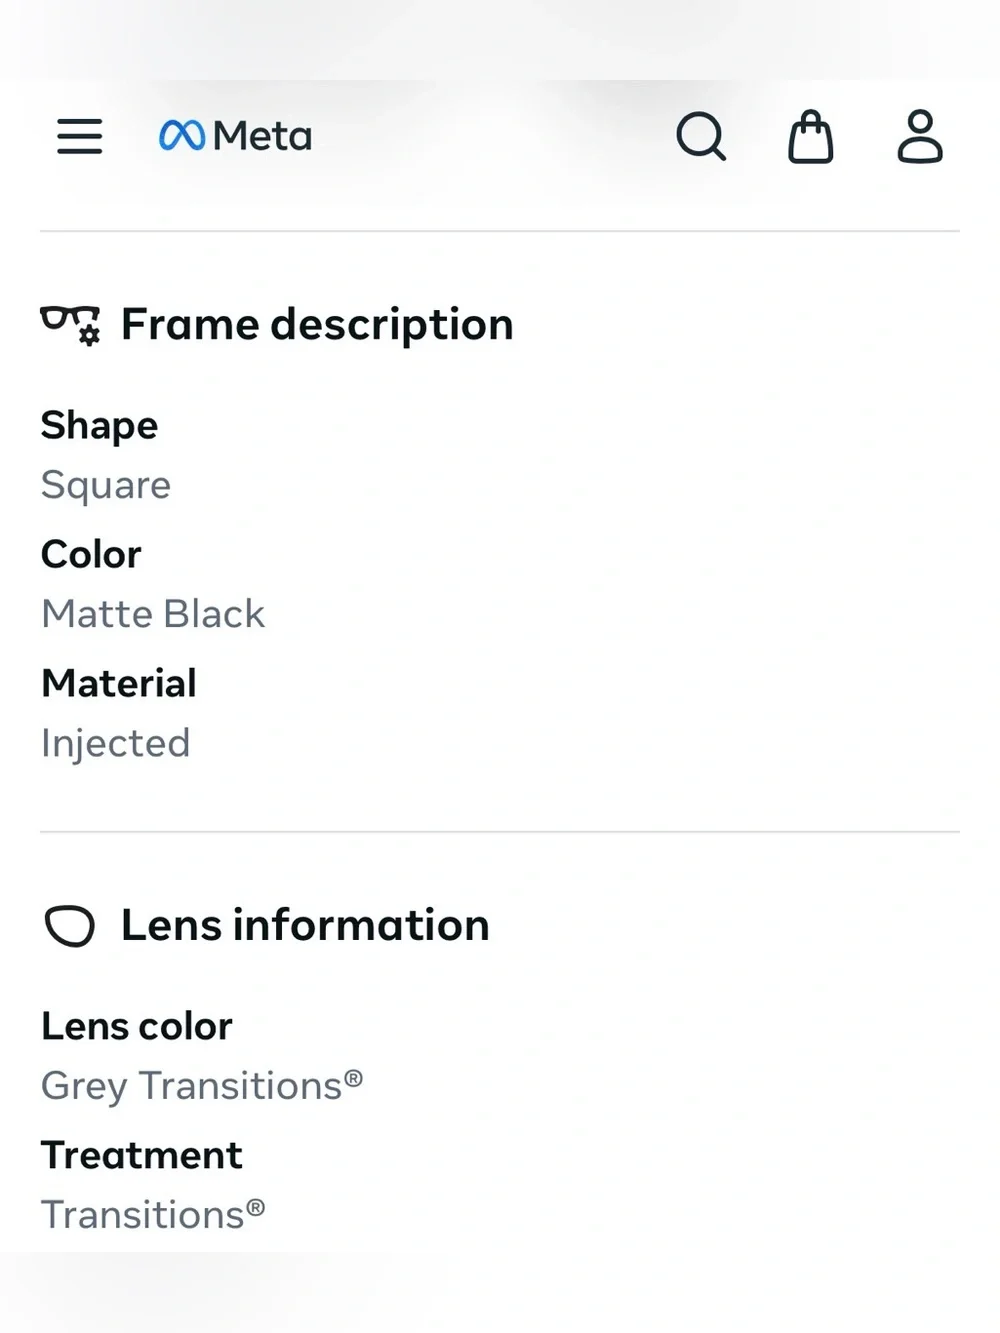Click the Injected material value
1000x1333 pixels.
coord(115,744)
